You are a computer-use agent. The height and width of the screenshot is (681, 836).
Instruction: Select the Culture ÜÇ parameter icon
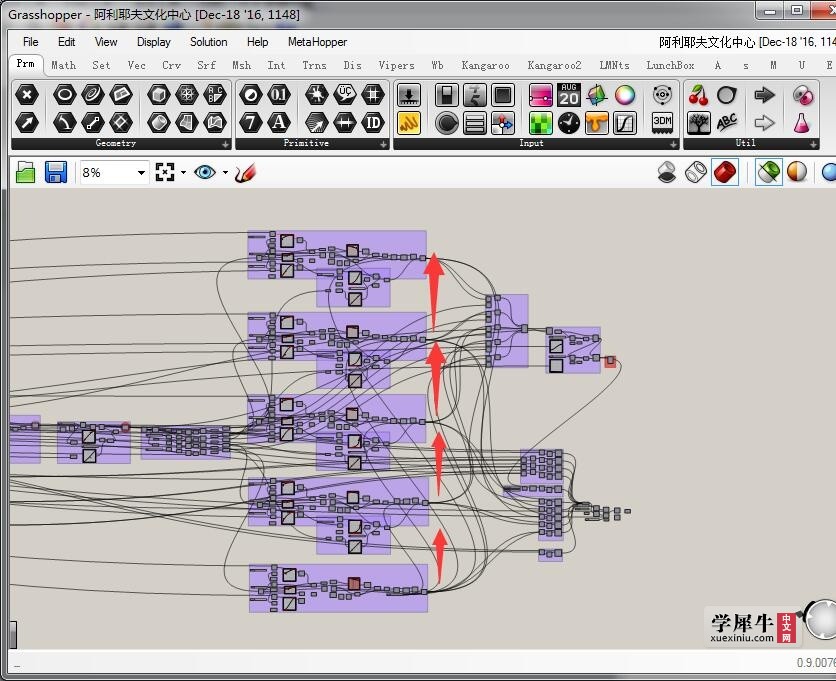tap(344, 95)
